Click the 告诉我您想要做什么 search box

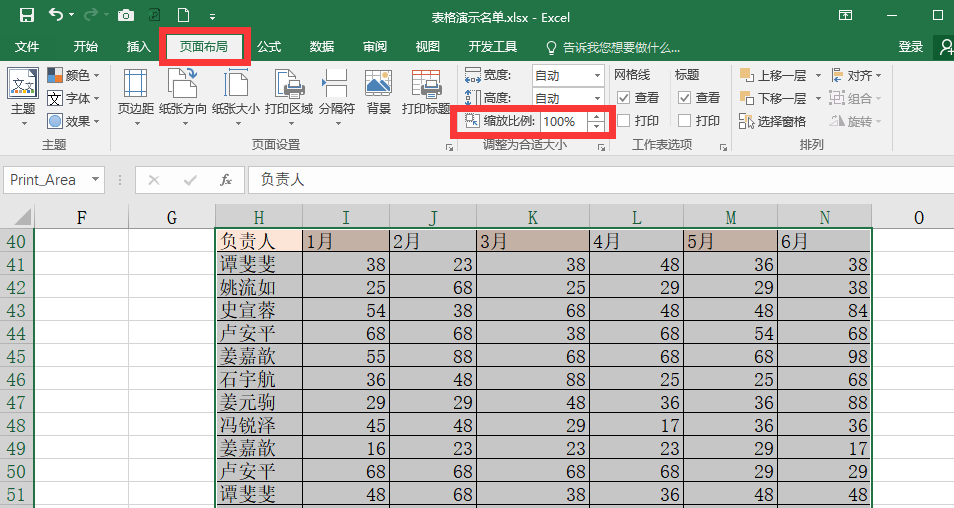click(613, 47)
